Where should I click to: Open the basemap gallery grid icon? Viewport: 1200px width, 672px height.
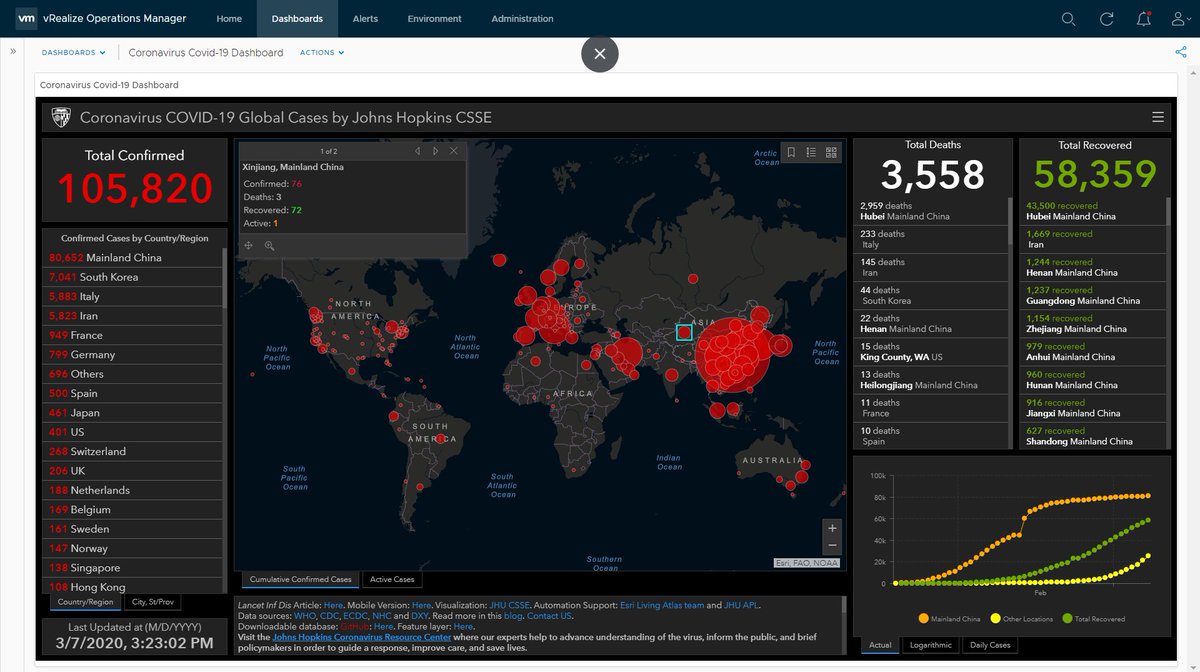pyautogui.click(x=831, y=152)
